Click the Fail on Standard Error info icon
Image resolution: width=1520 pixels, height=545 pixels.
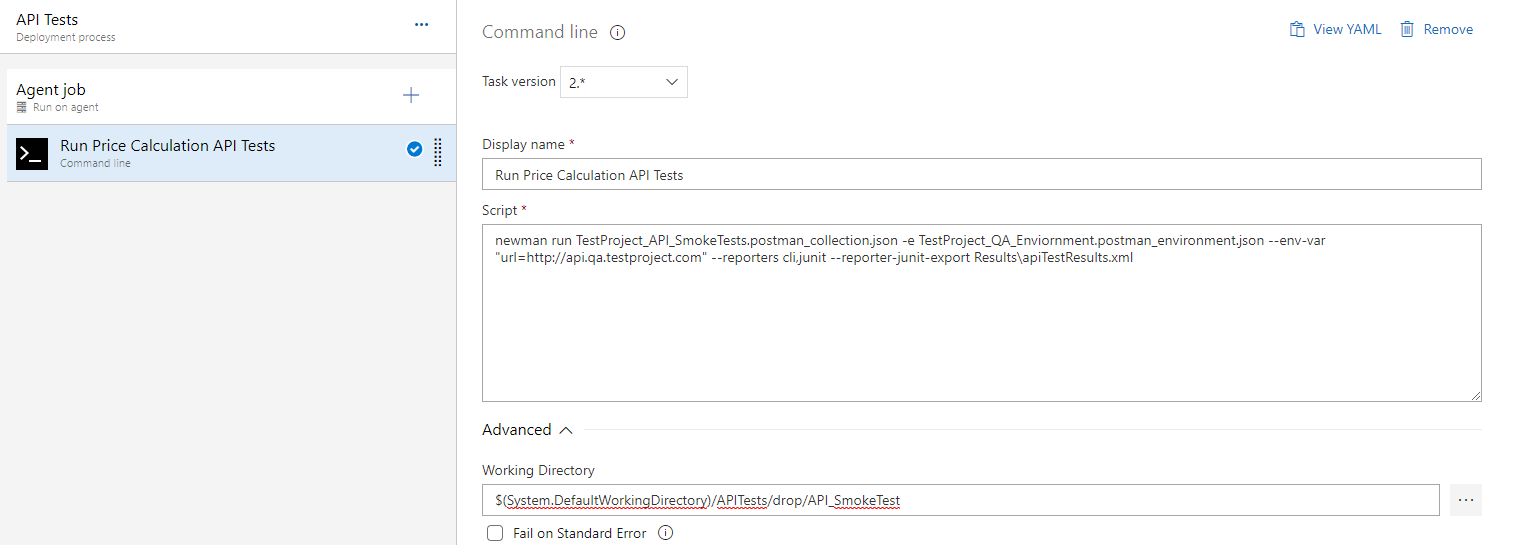[666, 533]
